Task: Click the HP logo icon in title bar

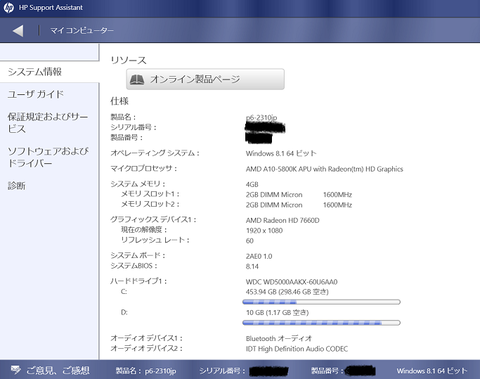Action: point(8,7)
